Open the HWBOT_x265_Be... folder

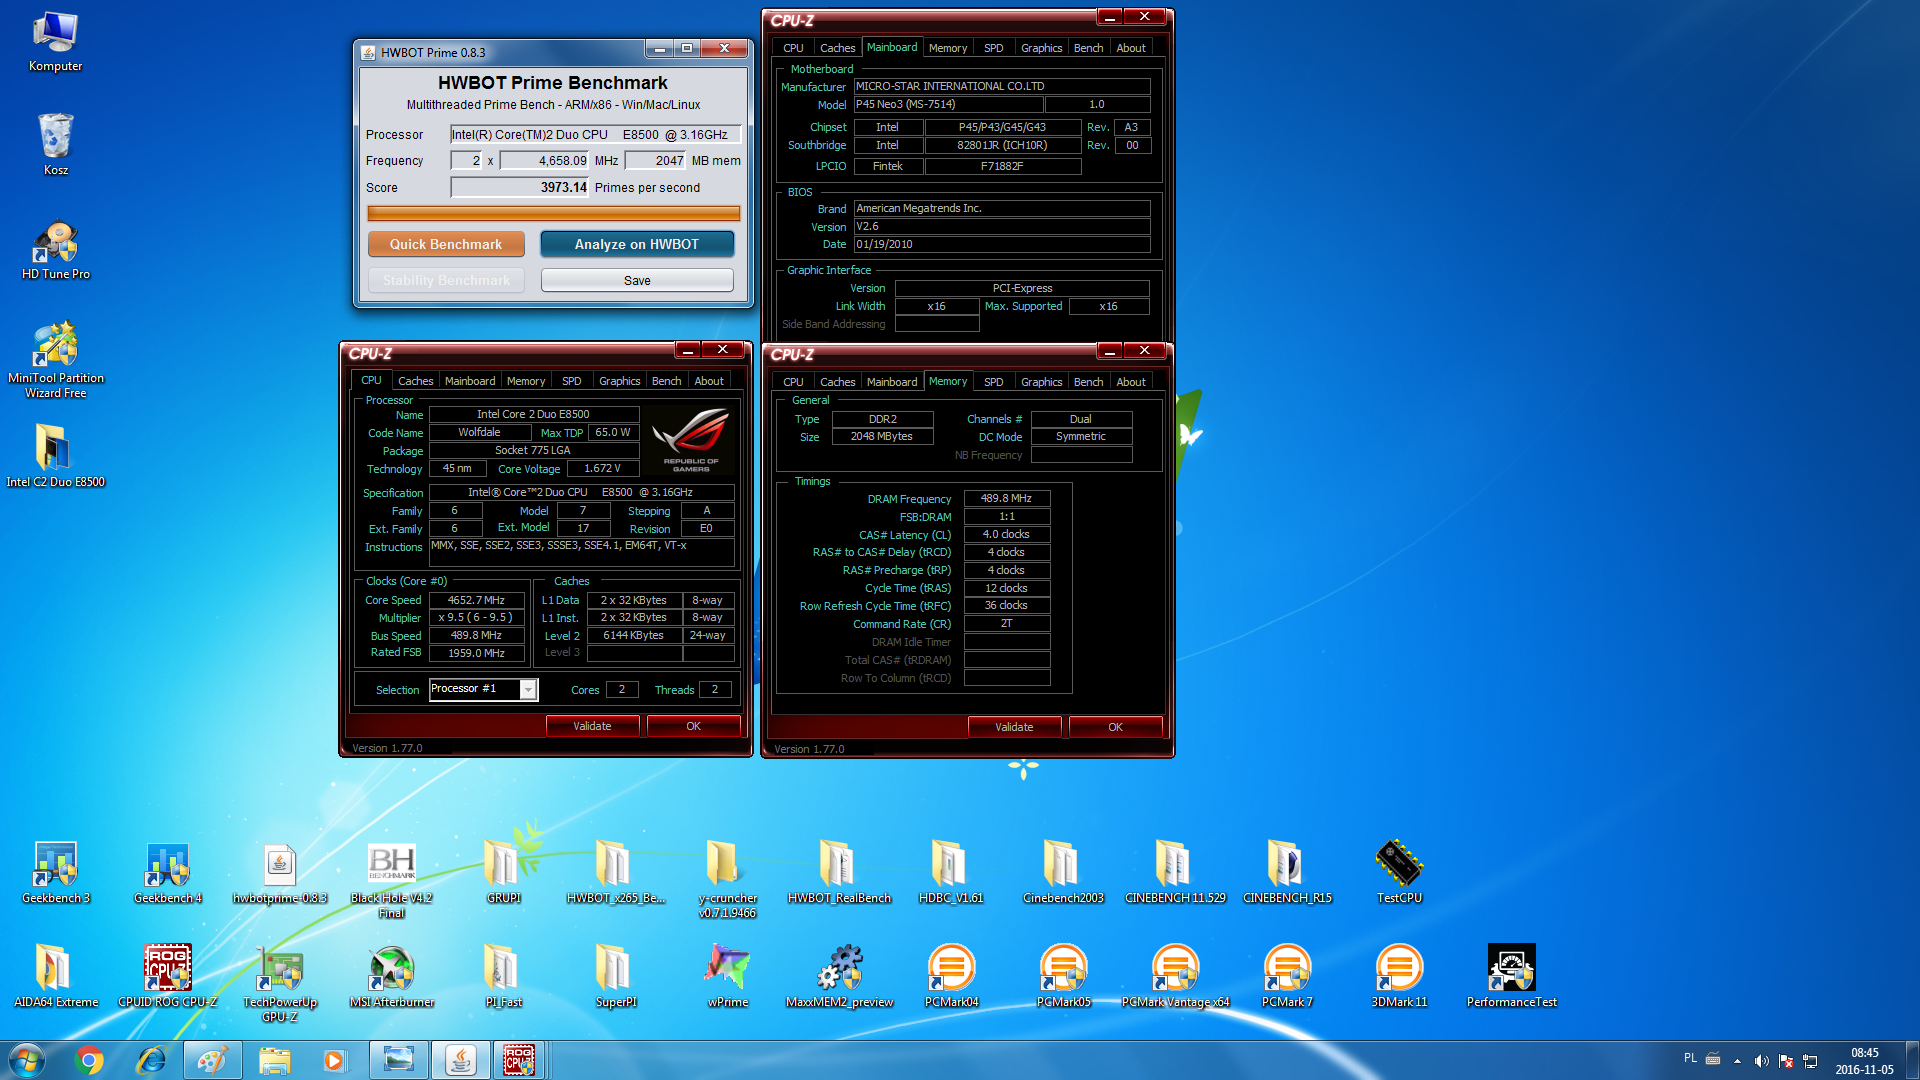point(616,873)
